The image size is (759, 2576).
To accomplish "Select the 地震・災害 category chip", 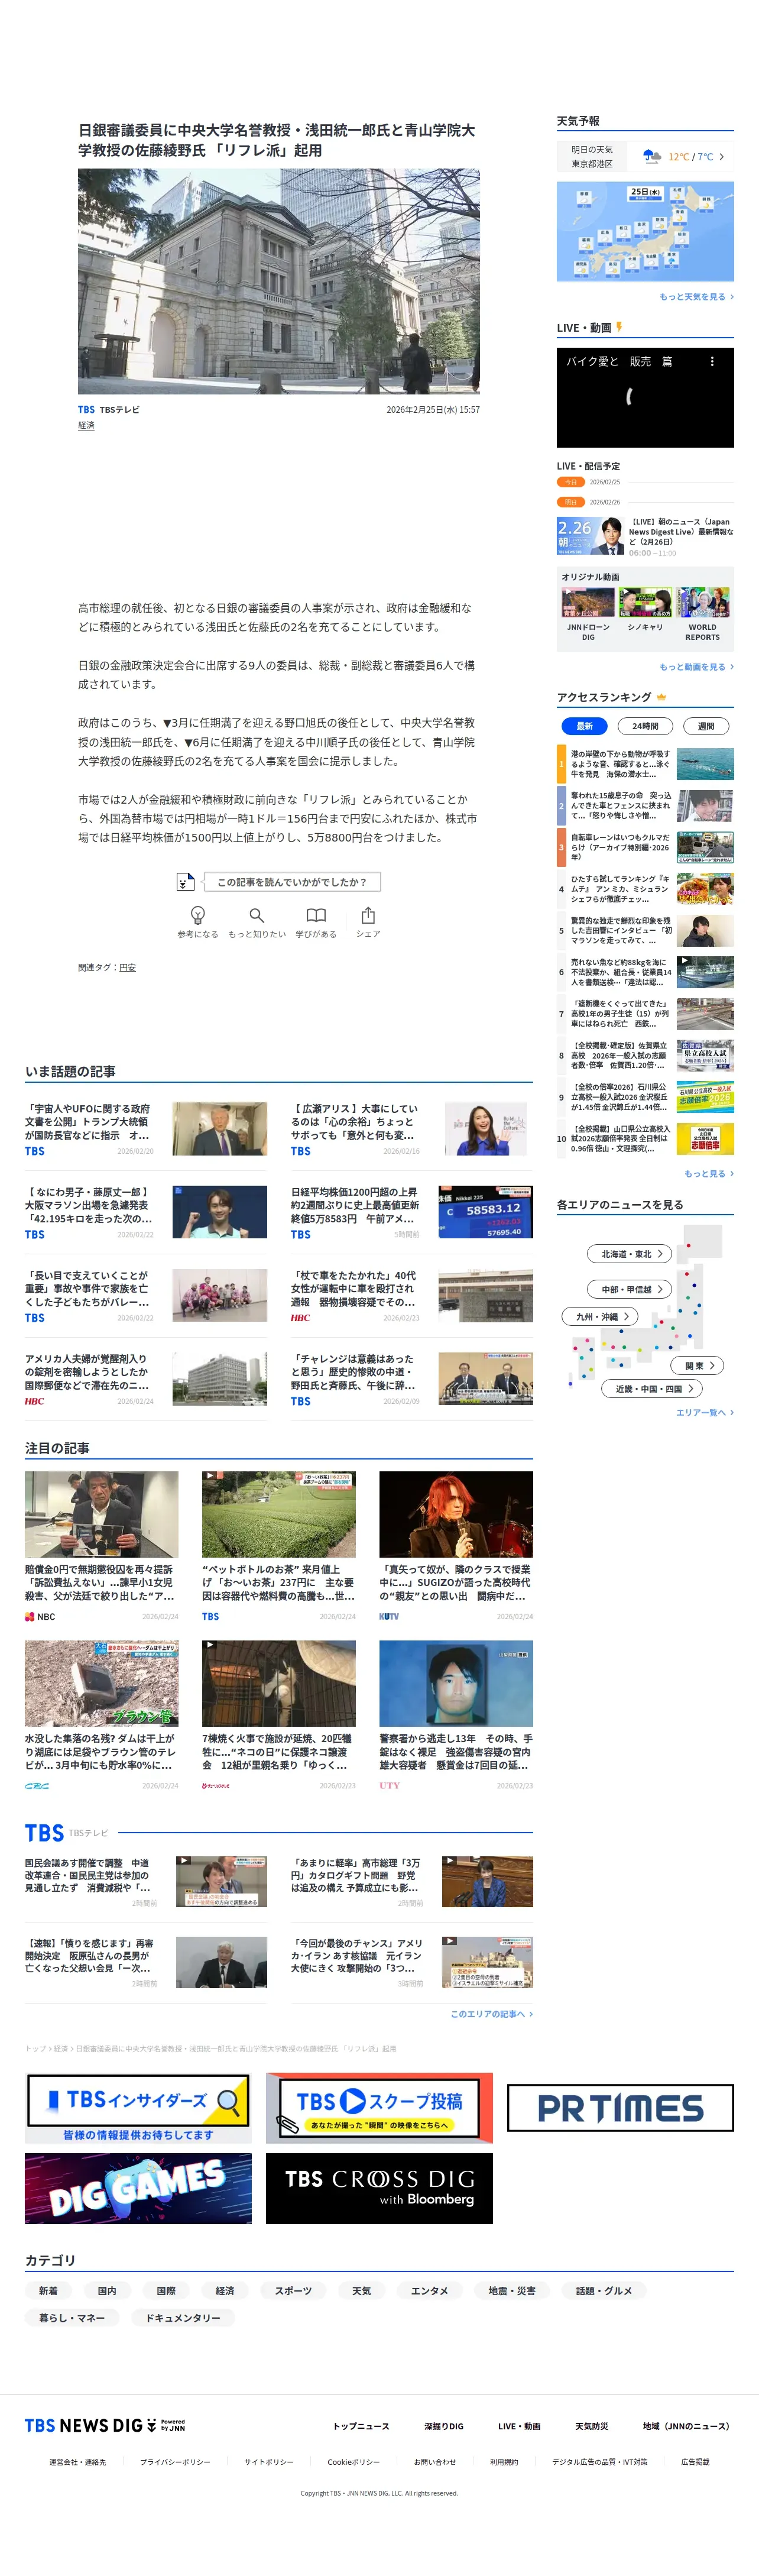I will [512, 2290].
